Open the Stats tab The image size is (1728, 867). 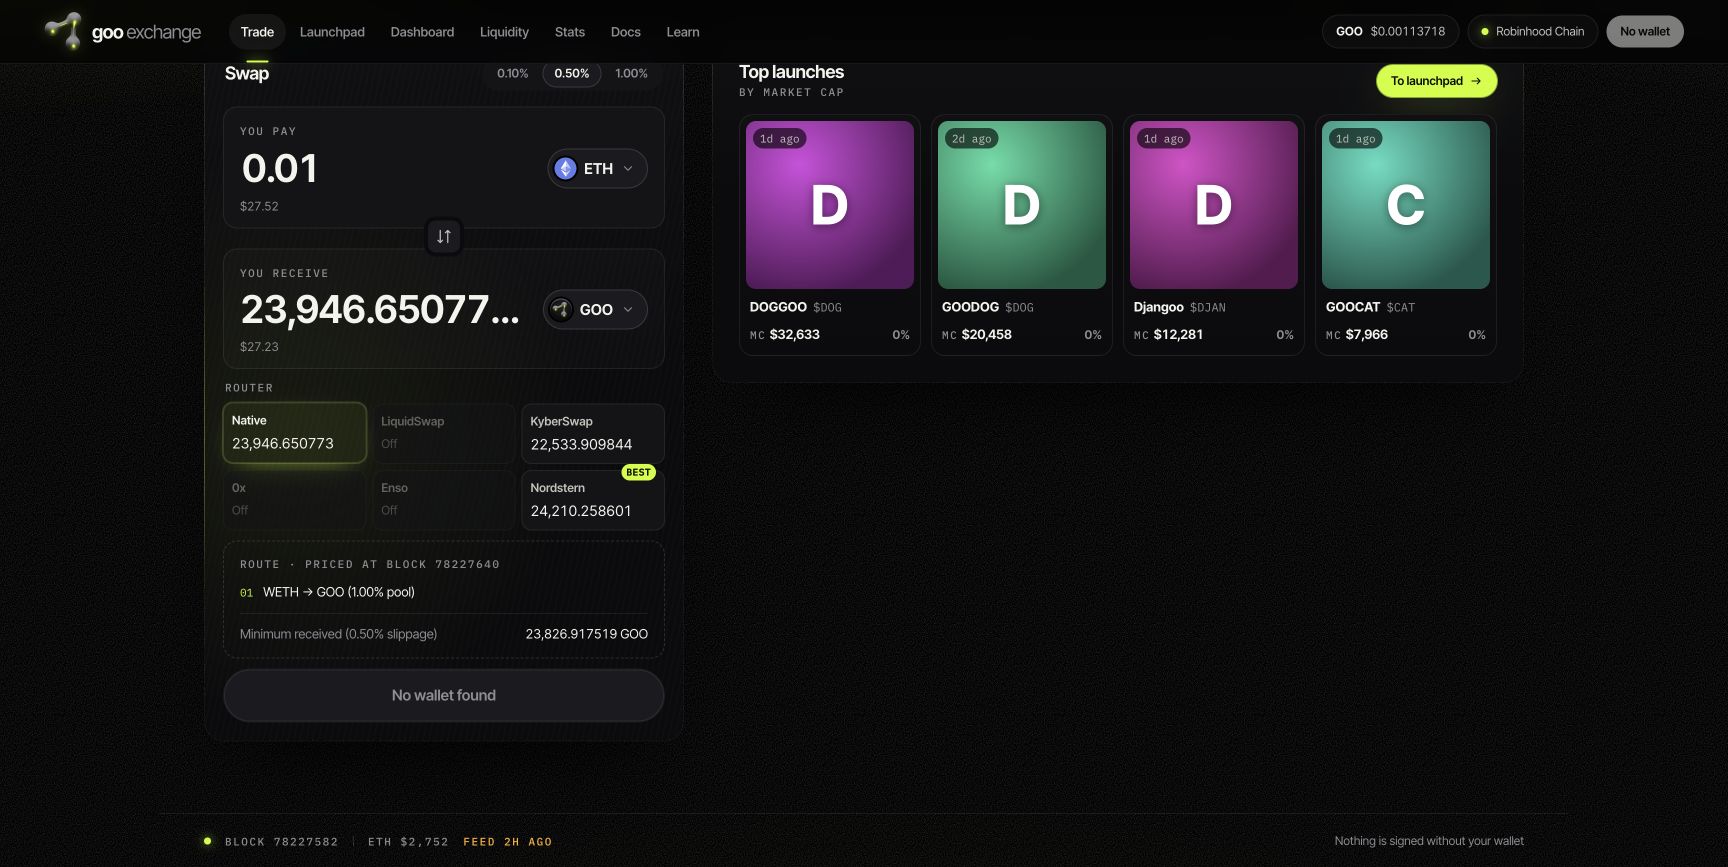pyautogui.click(x=570, y=32)
